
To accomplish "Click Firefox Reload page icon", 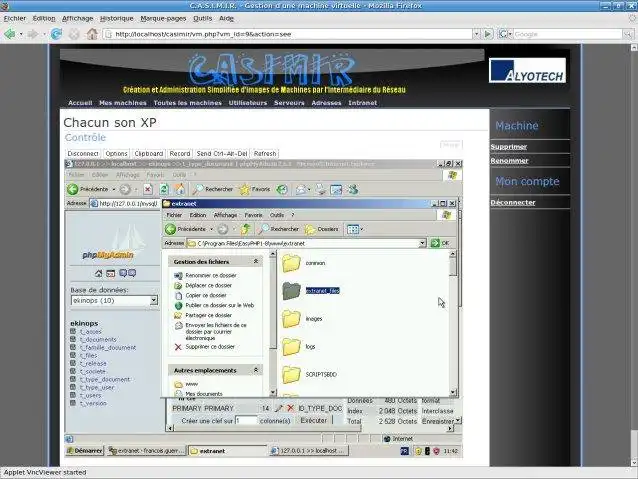I will tap(56, 34).
